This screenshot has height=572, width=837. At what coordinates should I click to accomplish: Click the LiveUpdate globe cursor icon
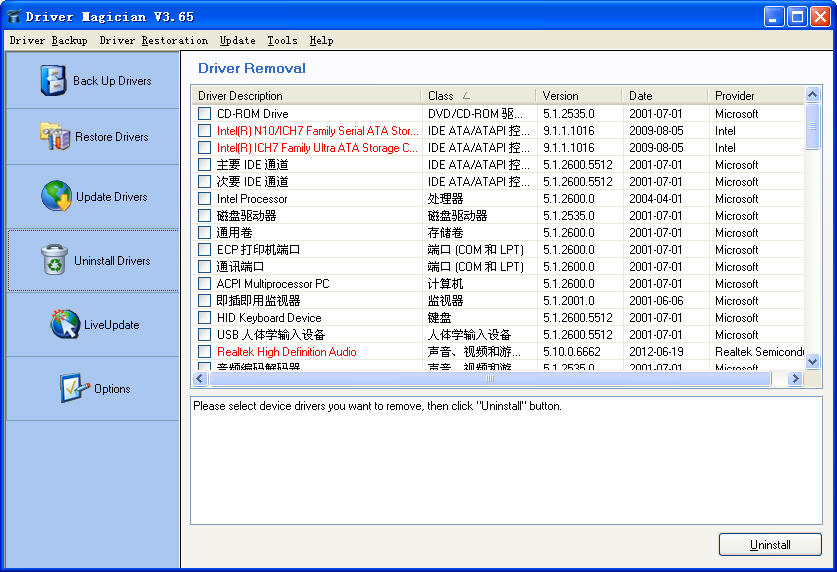[65, 324]
